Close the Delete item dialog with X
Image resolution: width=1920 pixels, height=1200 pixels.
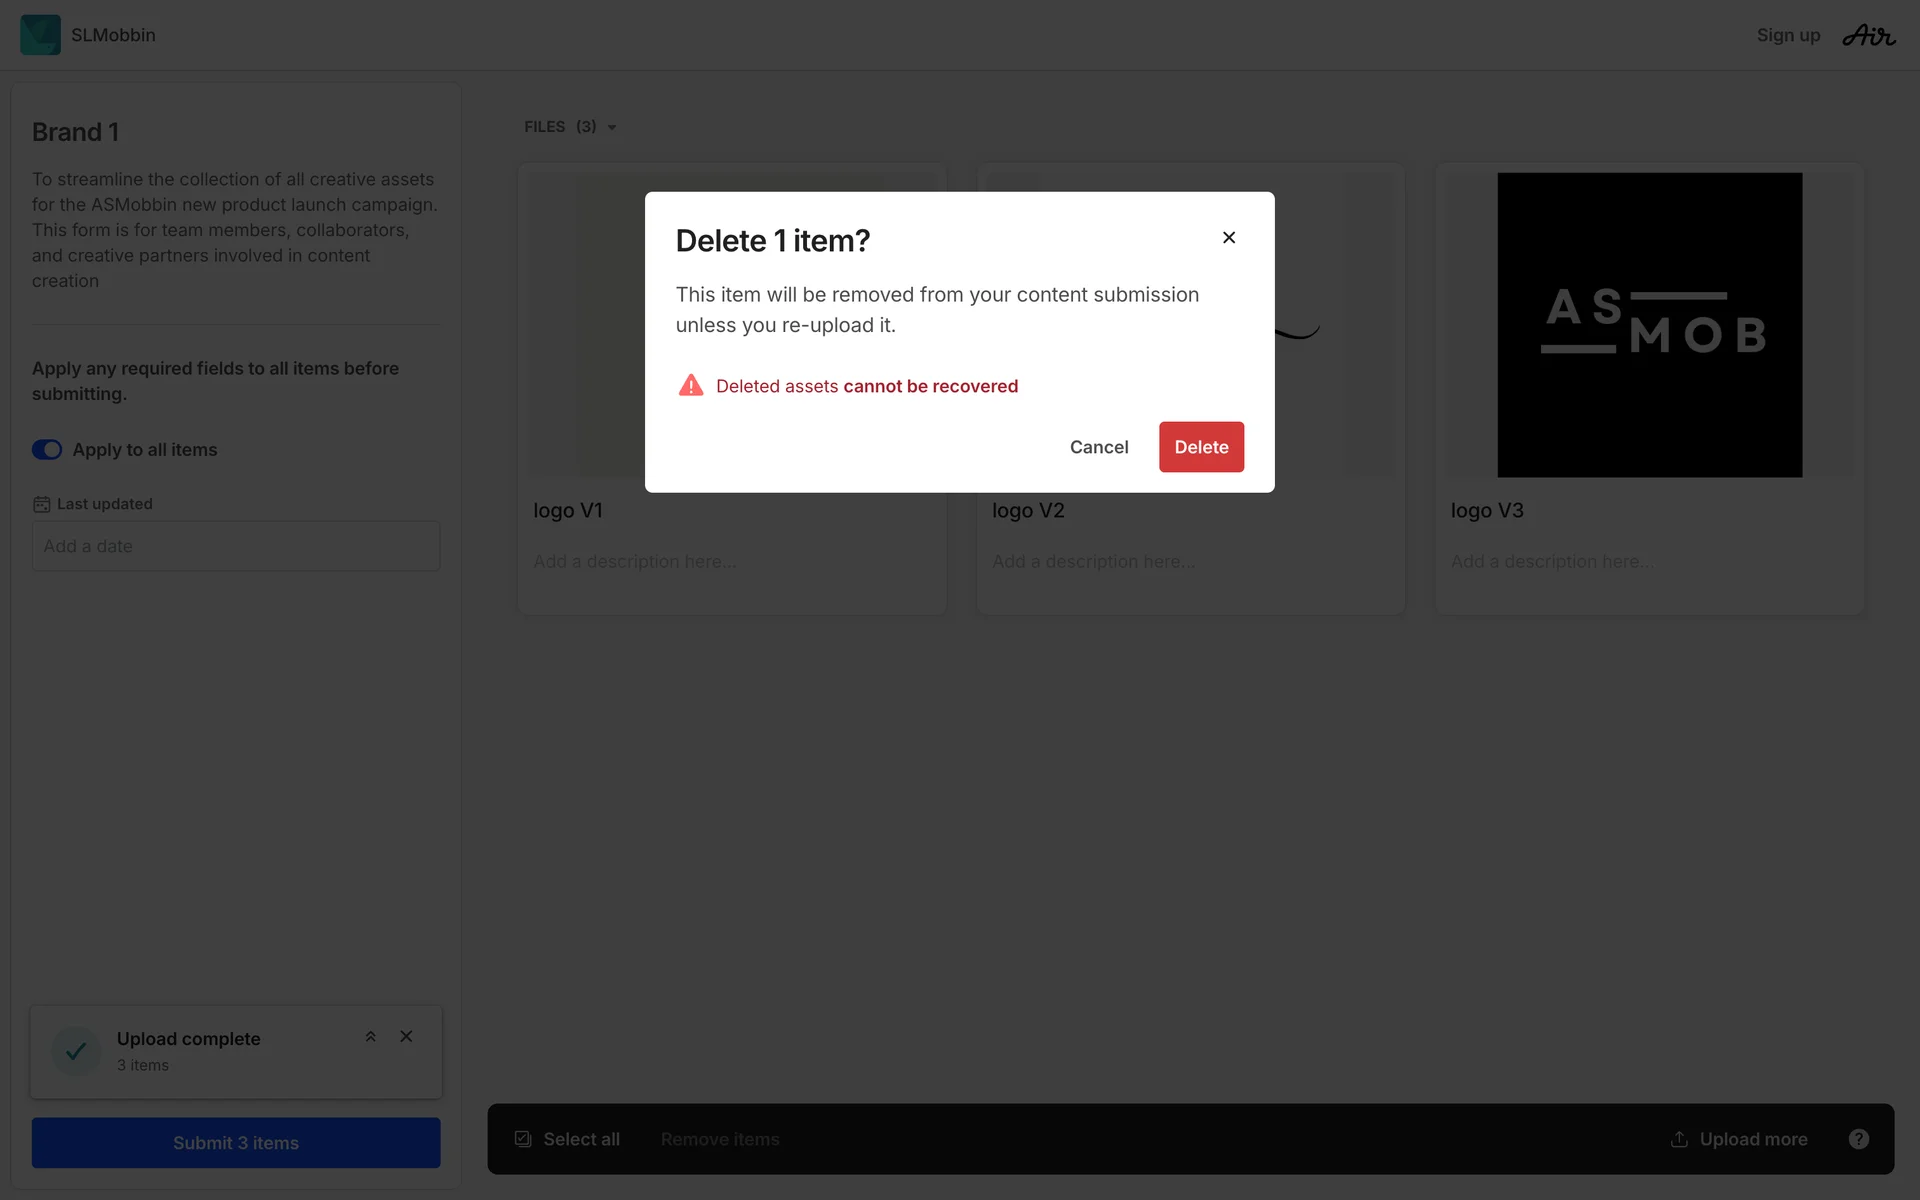[1229, 237]
